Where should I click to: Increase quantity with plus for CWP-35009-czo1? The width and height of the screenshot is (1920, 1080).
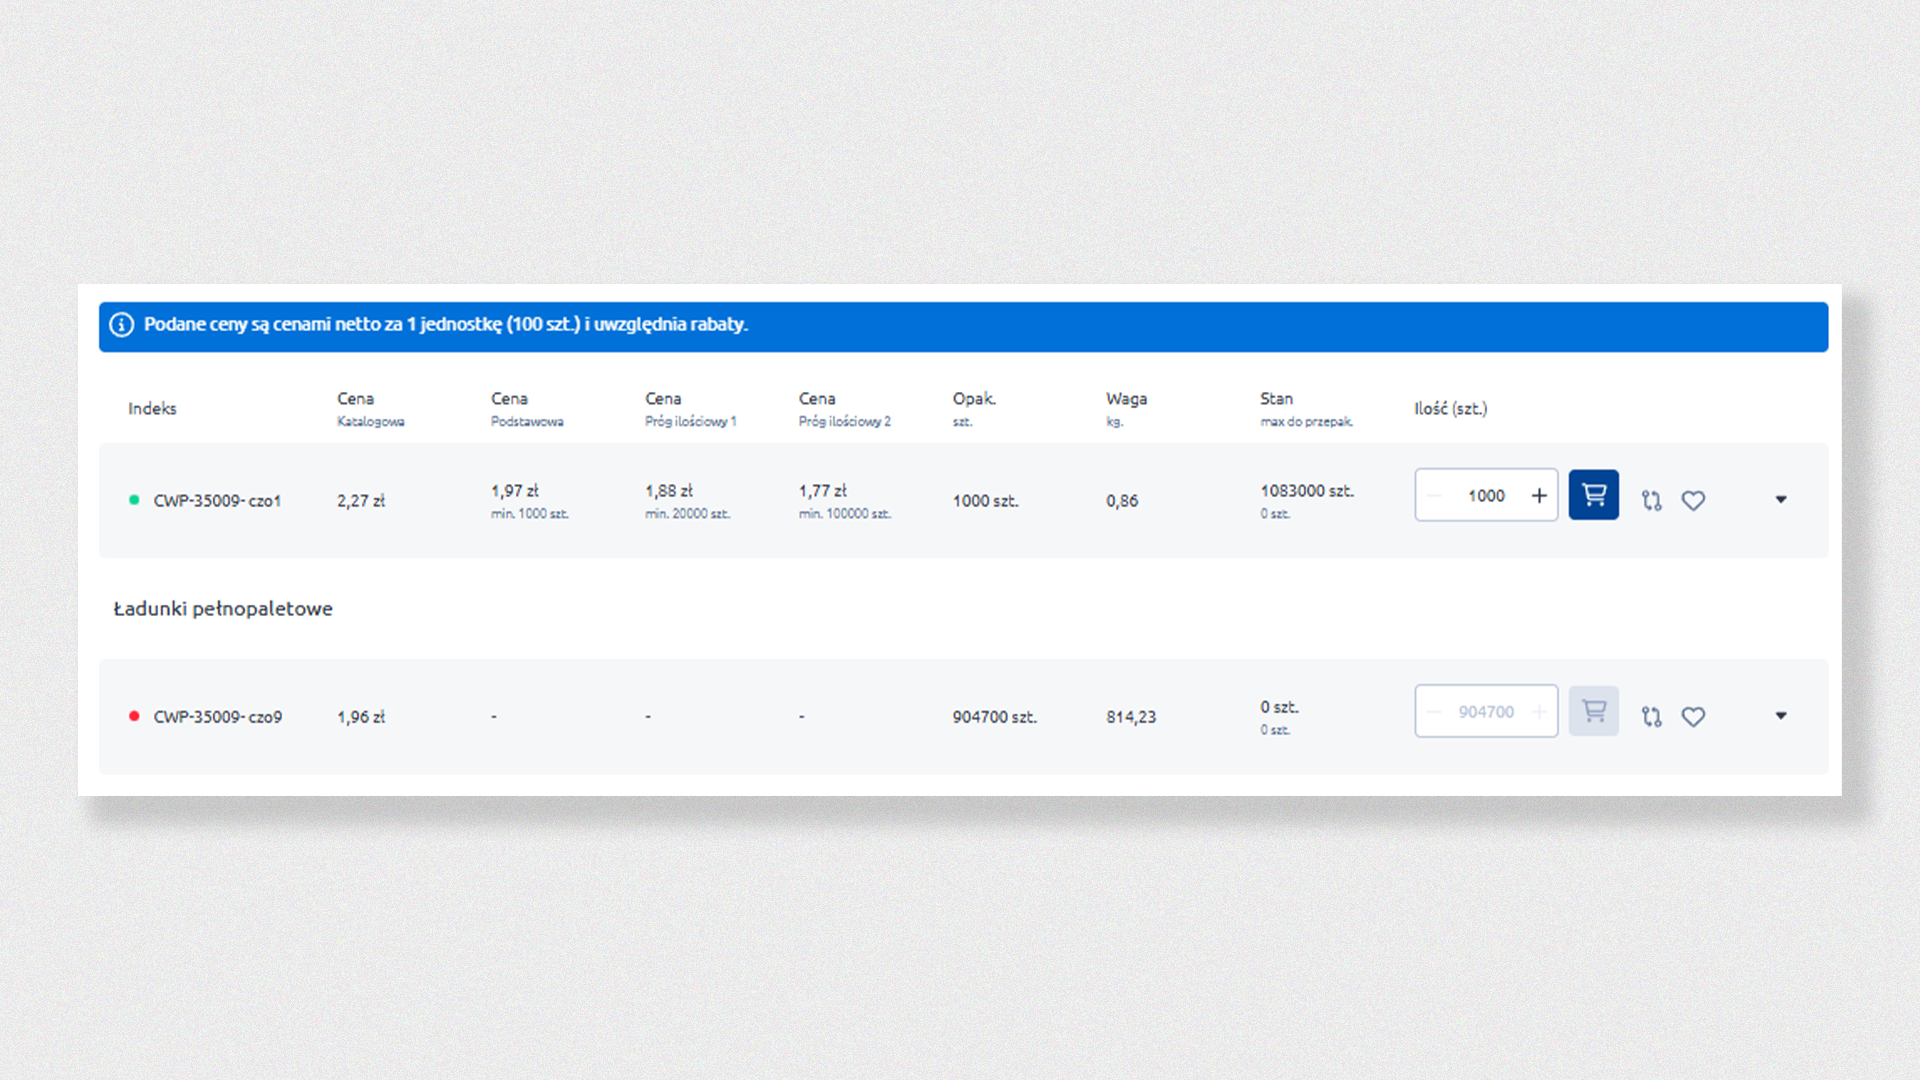point(1539,495)
